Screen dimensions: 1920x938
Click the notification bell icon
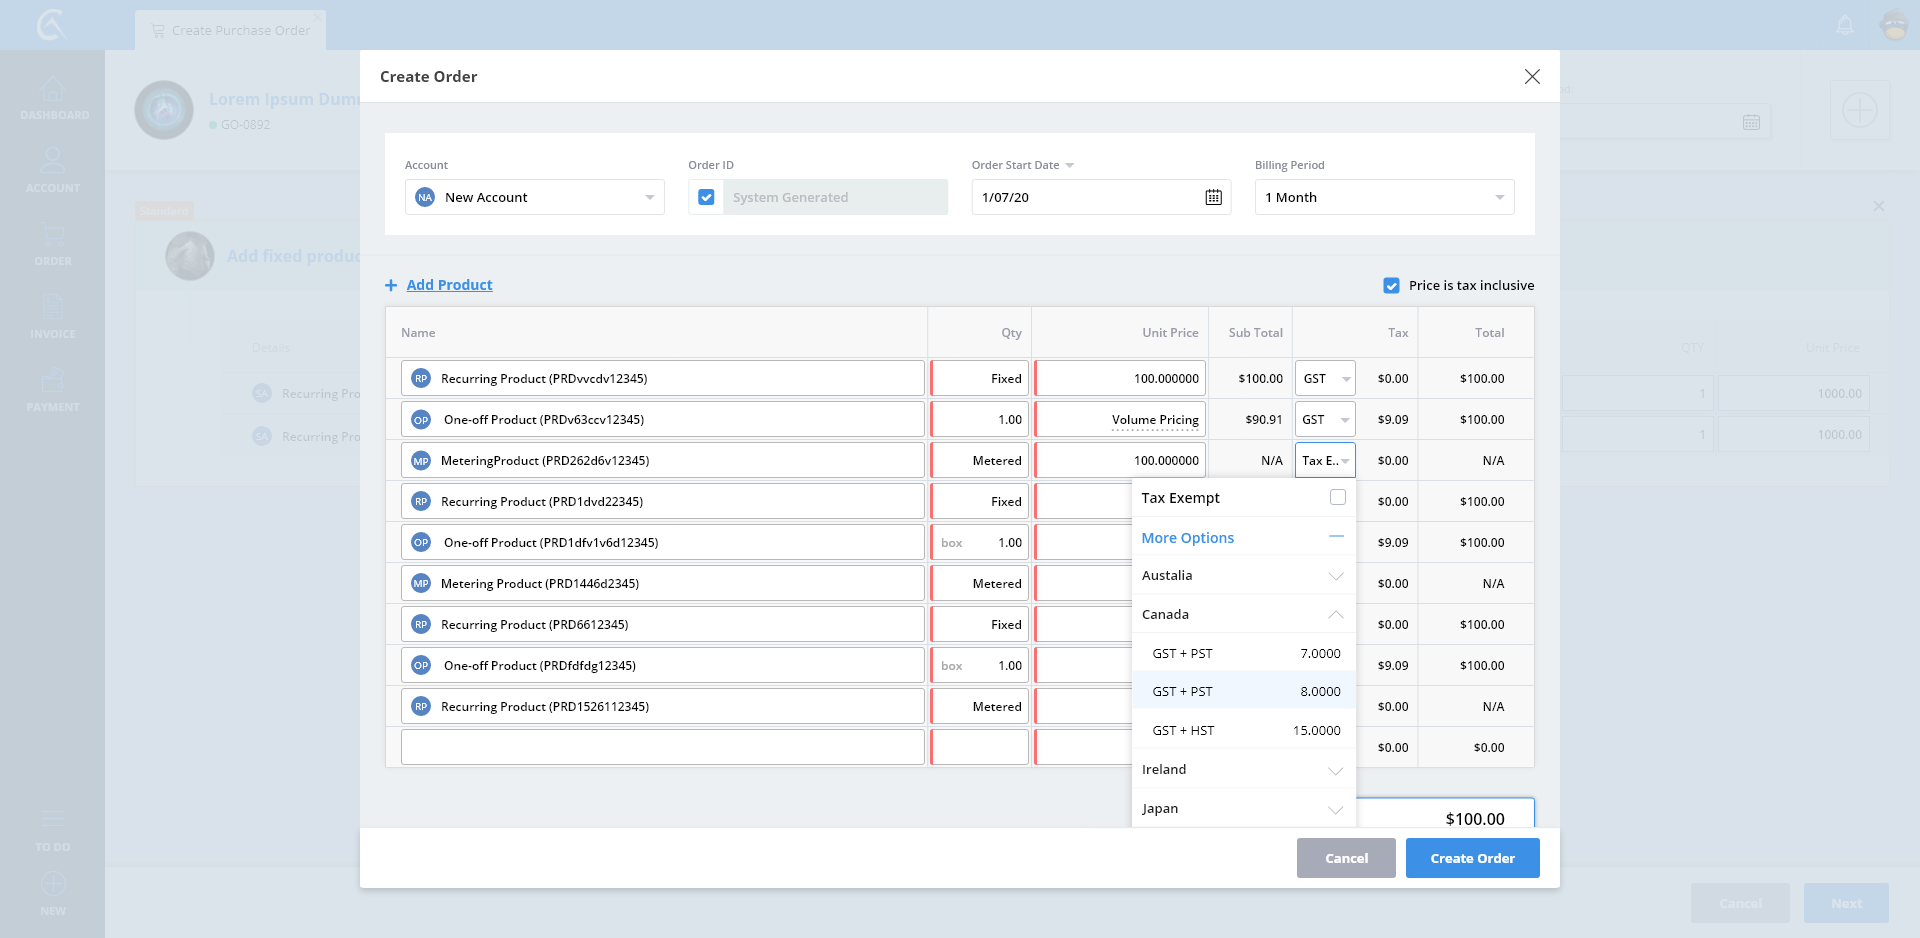point(1845,25)
